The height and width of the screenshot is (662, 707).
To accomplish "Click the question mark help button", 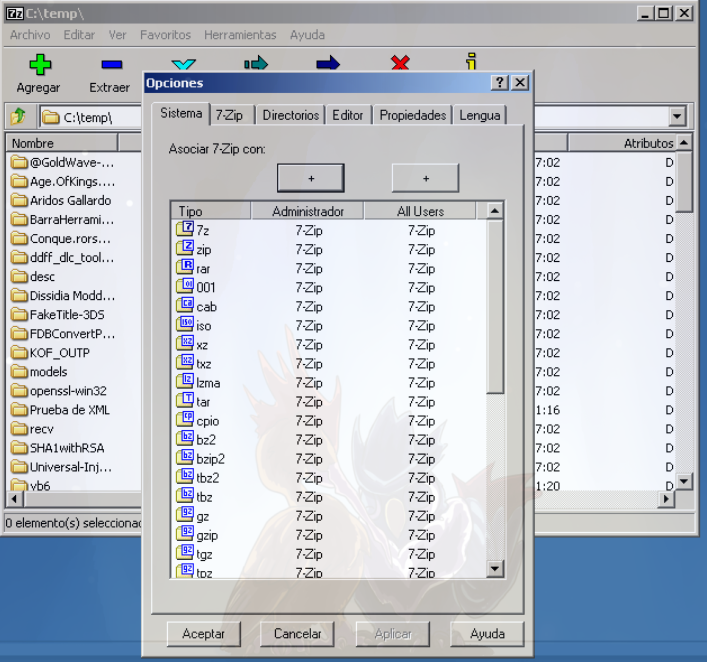I will 499,83.
